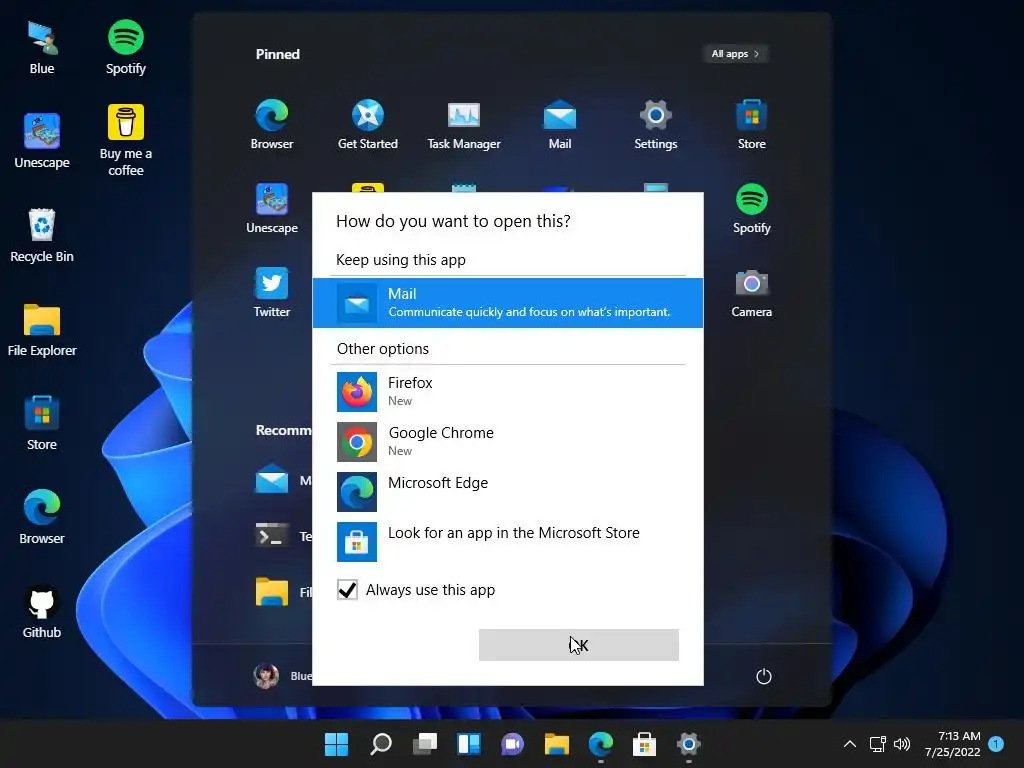Image resolution: width=1024 pixels, height=768 pixels.
Task: Choose Google Chrome from Other options
Action: point(507,441)
